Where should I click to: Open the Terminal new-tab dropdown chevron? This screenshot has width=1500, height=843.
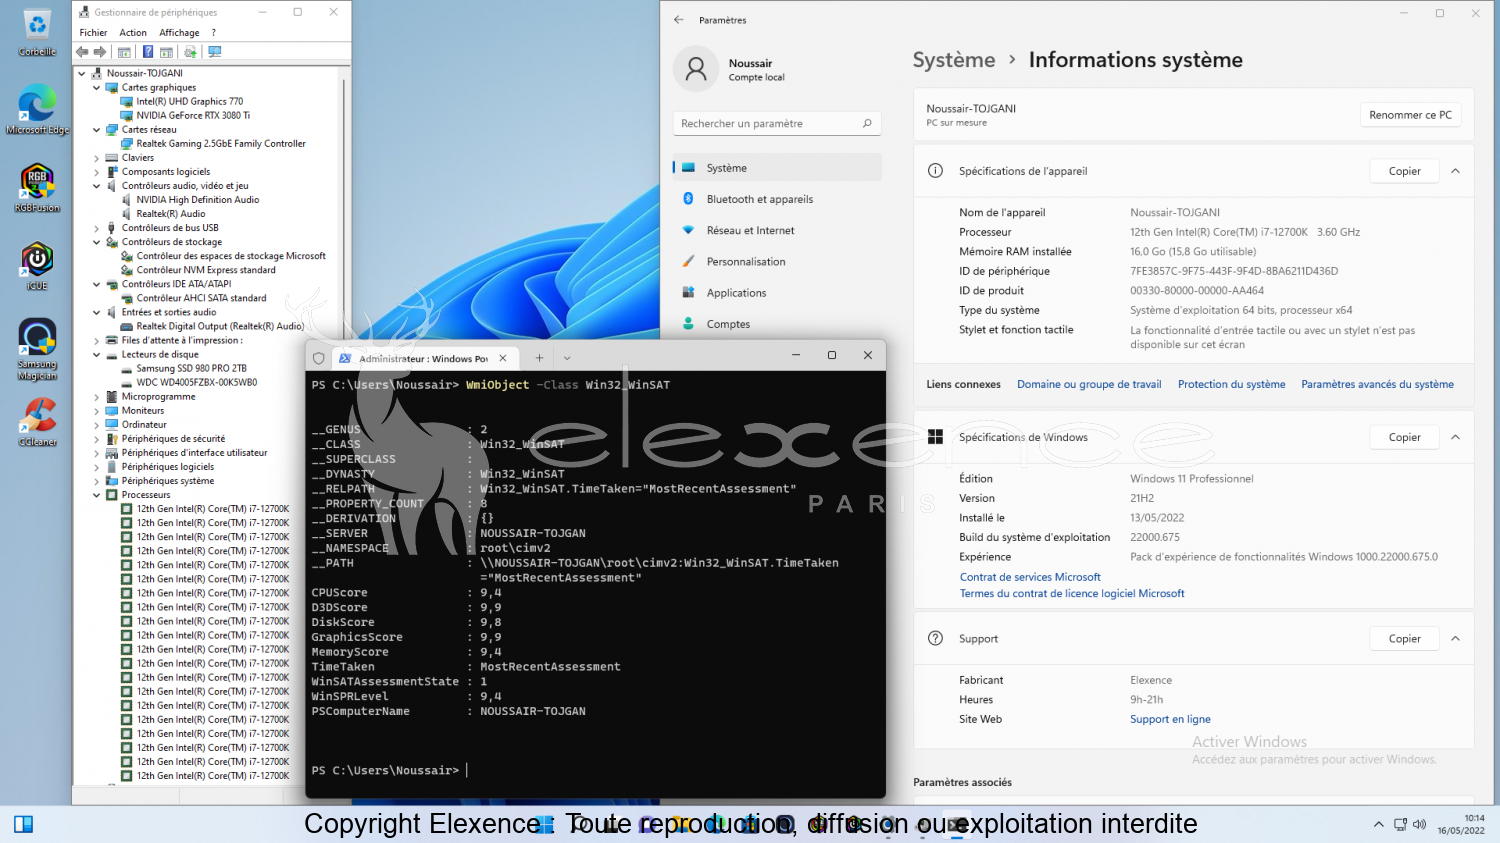[x=567, y=358]
